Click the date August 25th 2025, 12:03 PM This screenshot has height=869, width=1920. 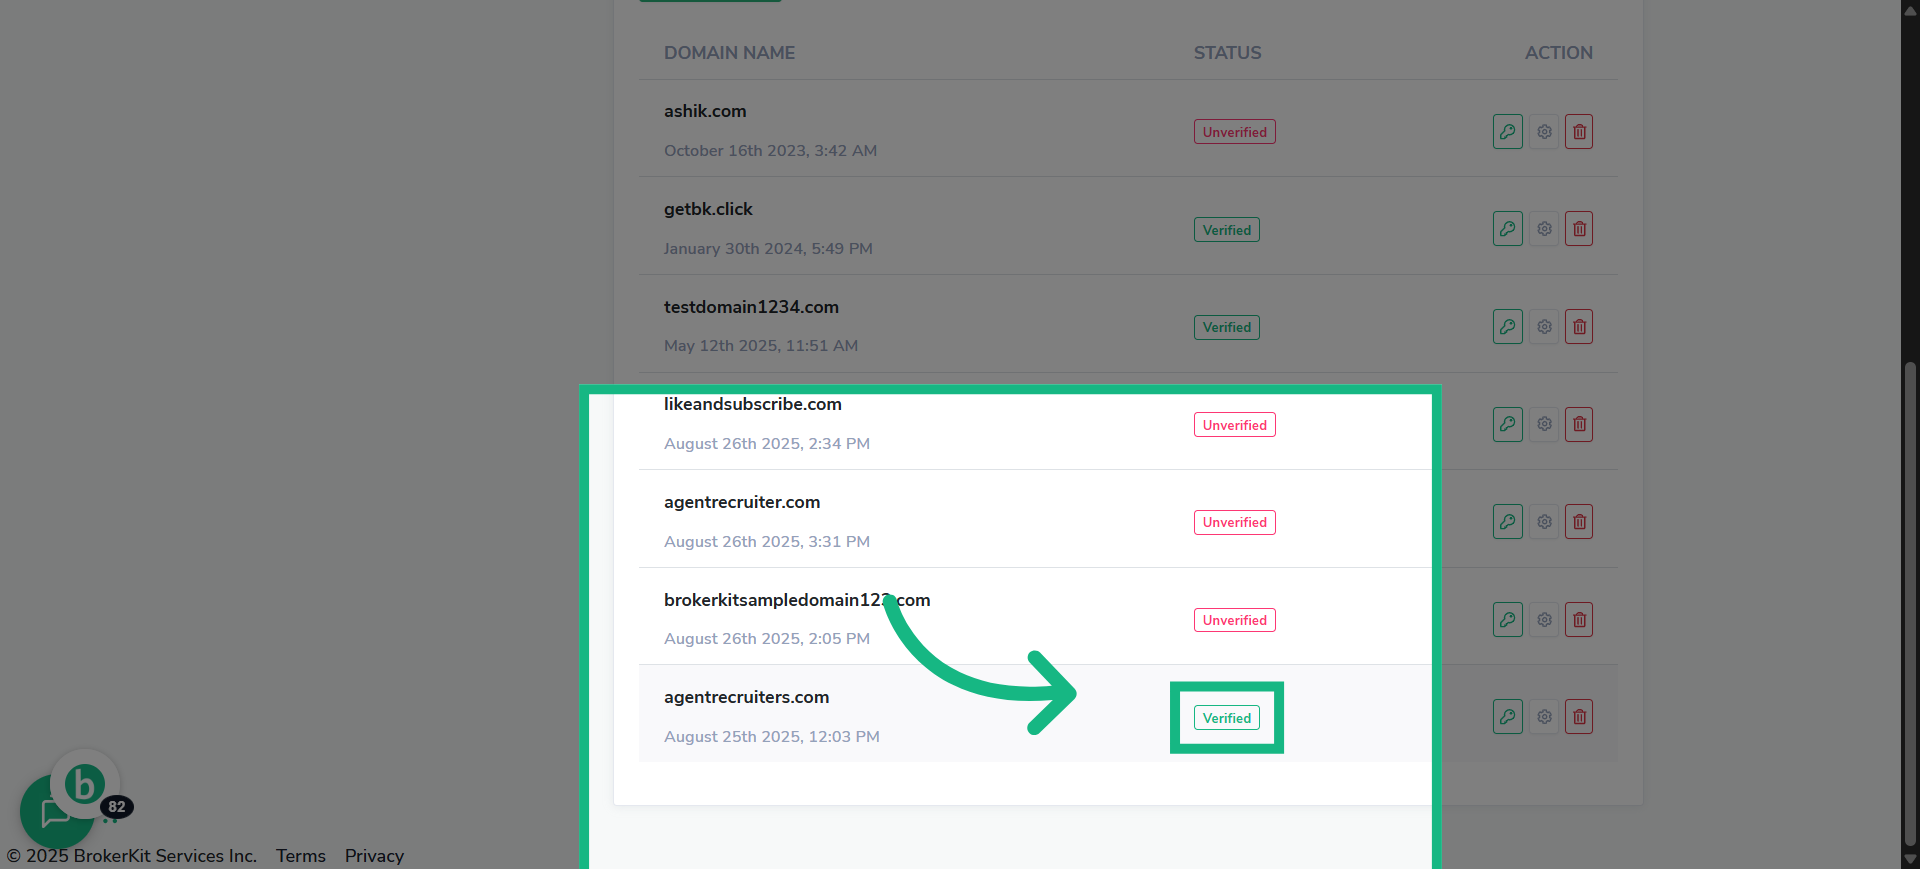772,737
